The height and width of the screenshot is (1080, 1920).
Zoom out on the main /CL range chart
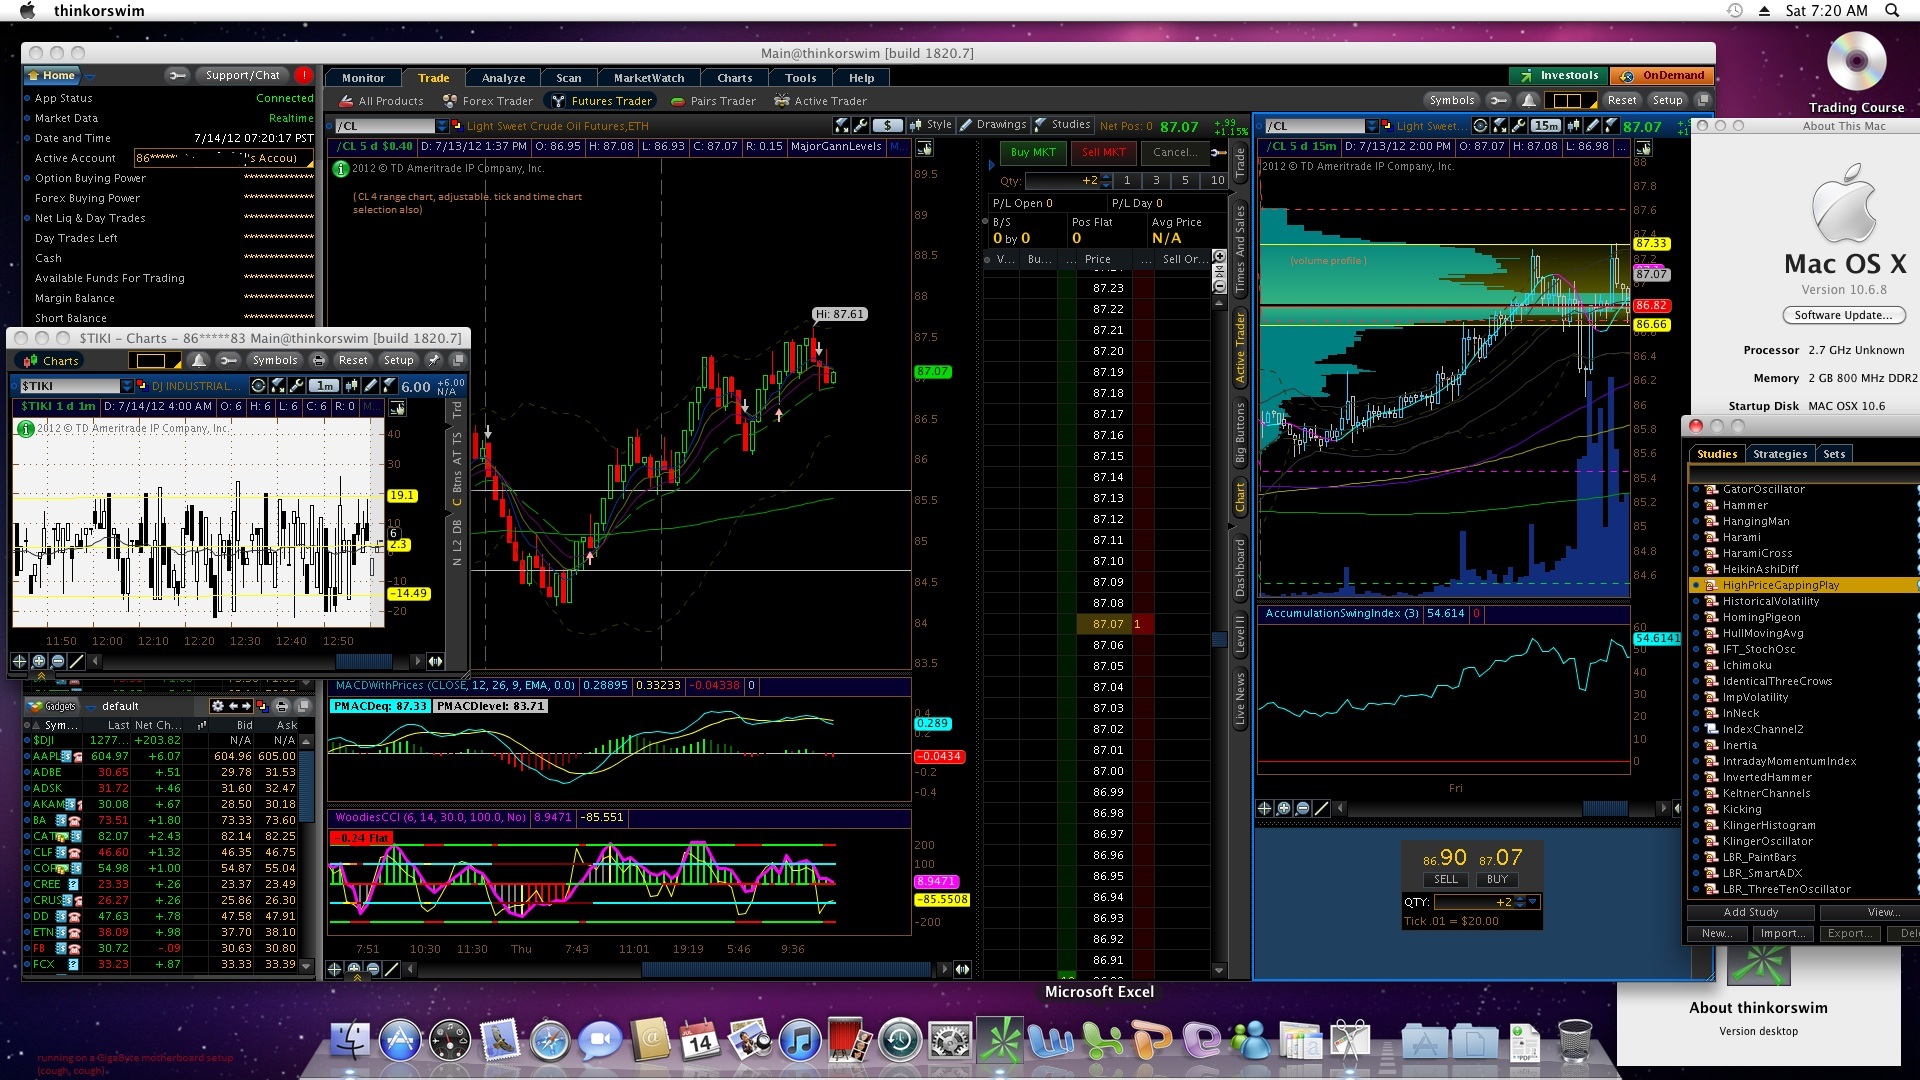373,969
